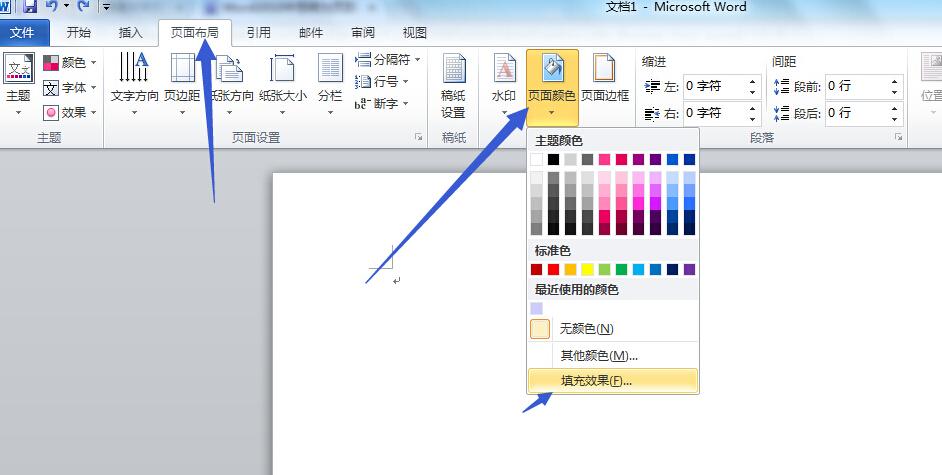Click the right indent 右 input field
Screen dimensions: 942x475
(x=715, y=113)
